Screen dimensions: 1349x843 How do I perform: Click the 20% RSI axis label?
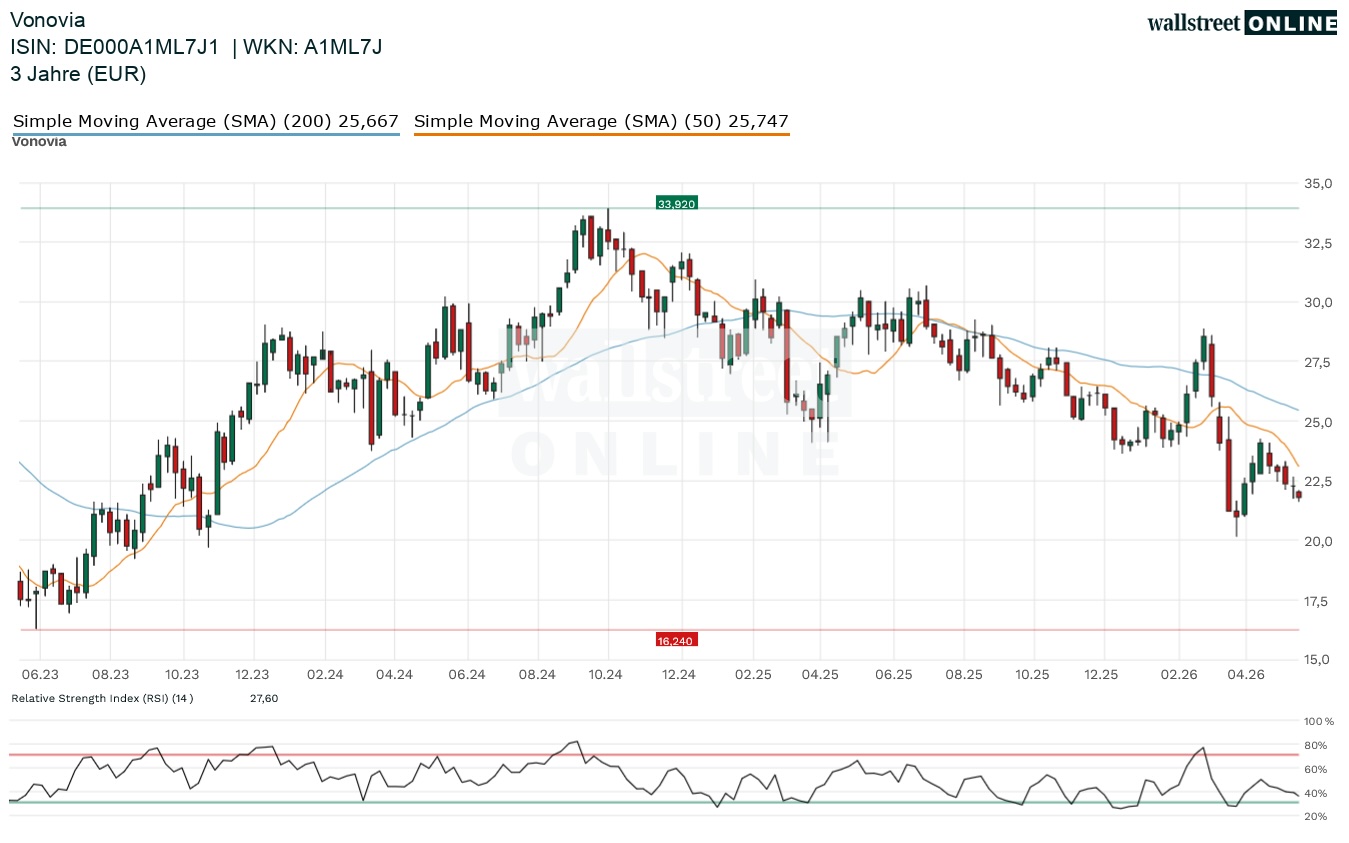point(1315,816)
